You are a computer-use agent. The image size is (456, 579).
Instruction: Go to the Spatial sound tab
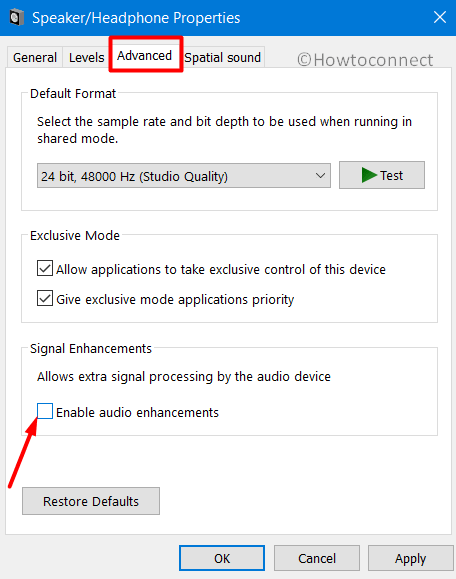click(223, 58)
